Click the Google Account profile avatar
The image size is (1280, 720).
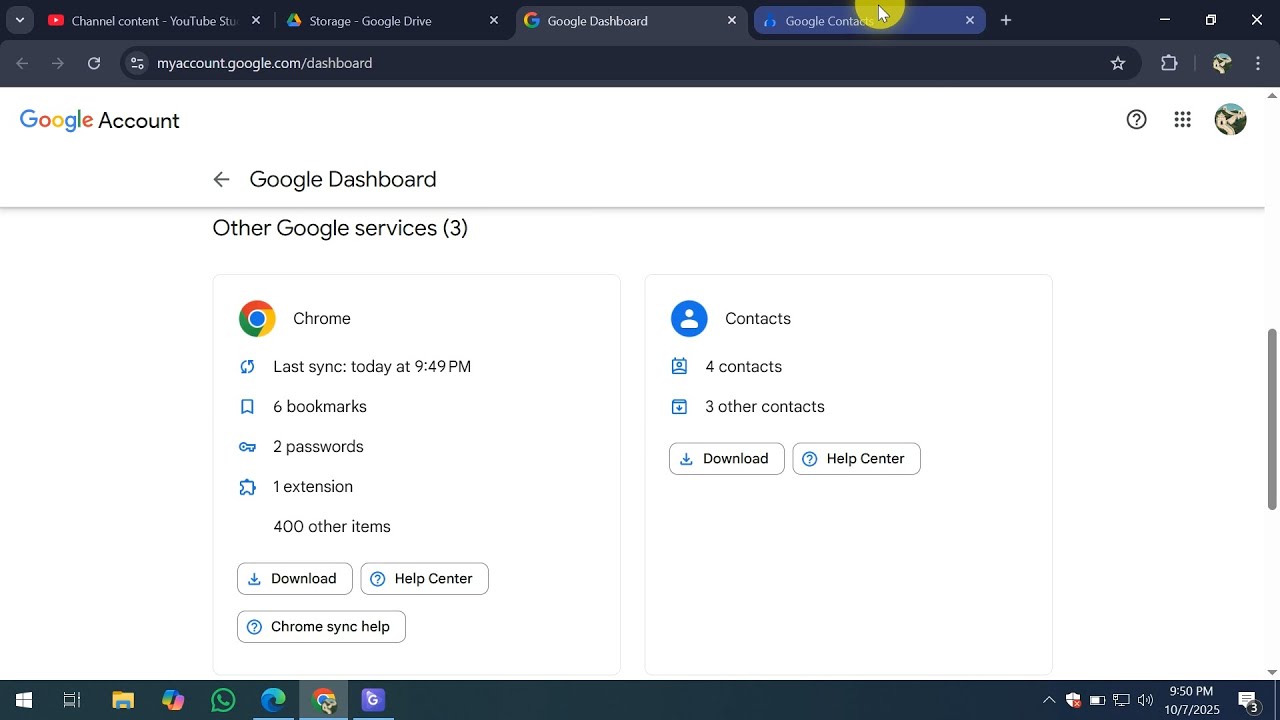pos(1230,120)
